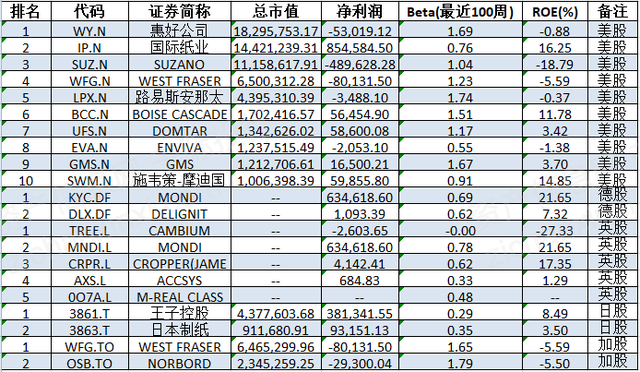The height and width of the screenshot is (372, 640).
Task: Click 日本制纸 market value 911,680.91
Action: [276, 330]
